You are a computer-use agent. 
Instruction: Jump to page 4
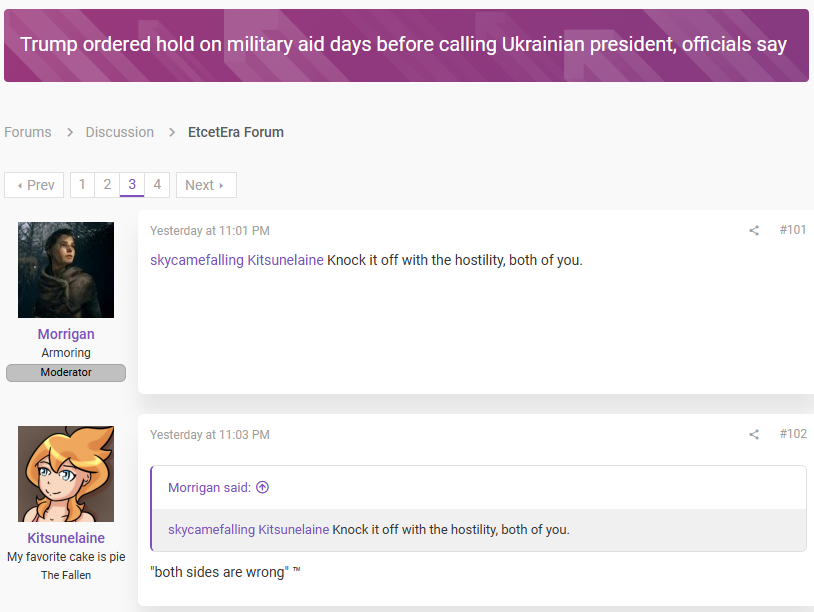point(157,185)
